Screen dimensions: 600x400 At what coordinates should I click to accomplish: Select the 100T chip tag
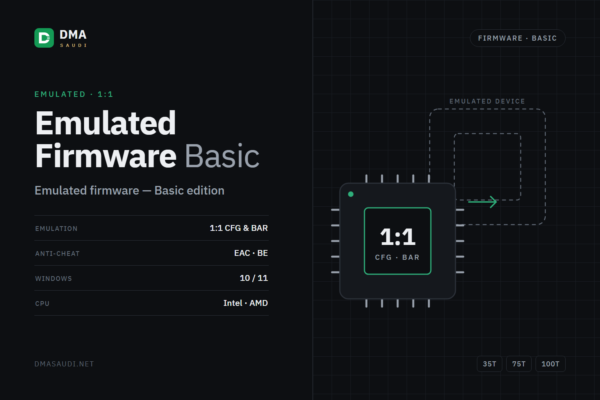coord(550,364)
